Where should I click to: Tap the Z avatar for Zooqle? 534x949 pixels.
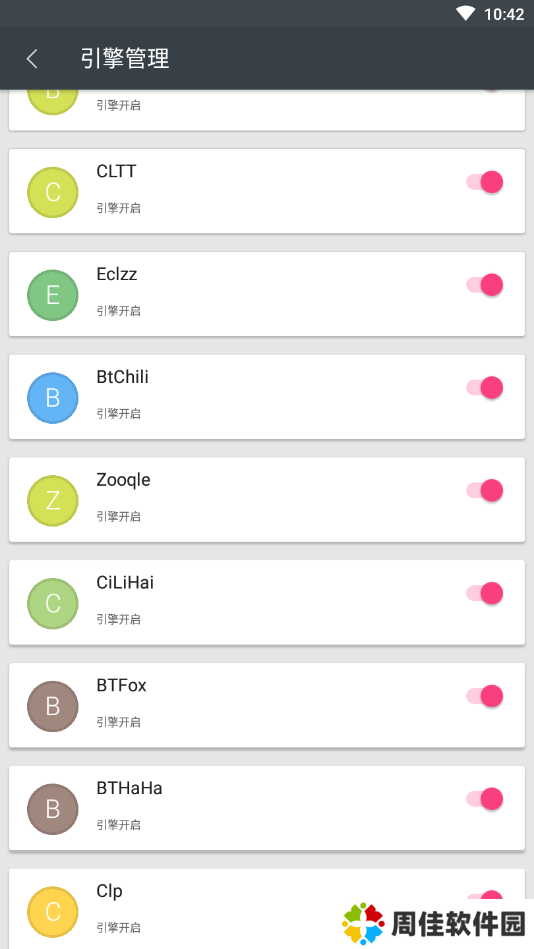tap(53, 501)
